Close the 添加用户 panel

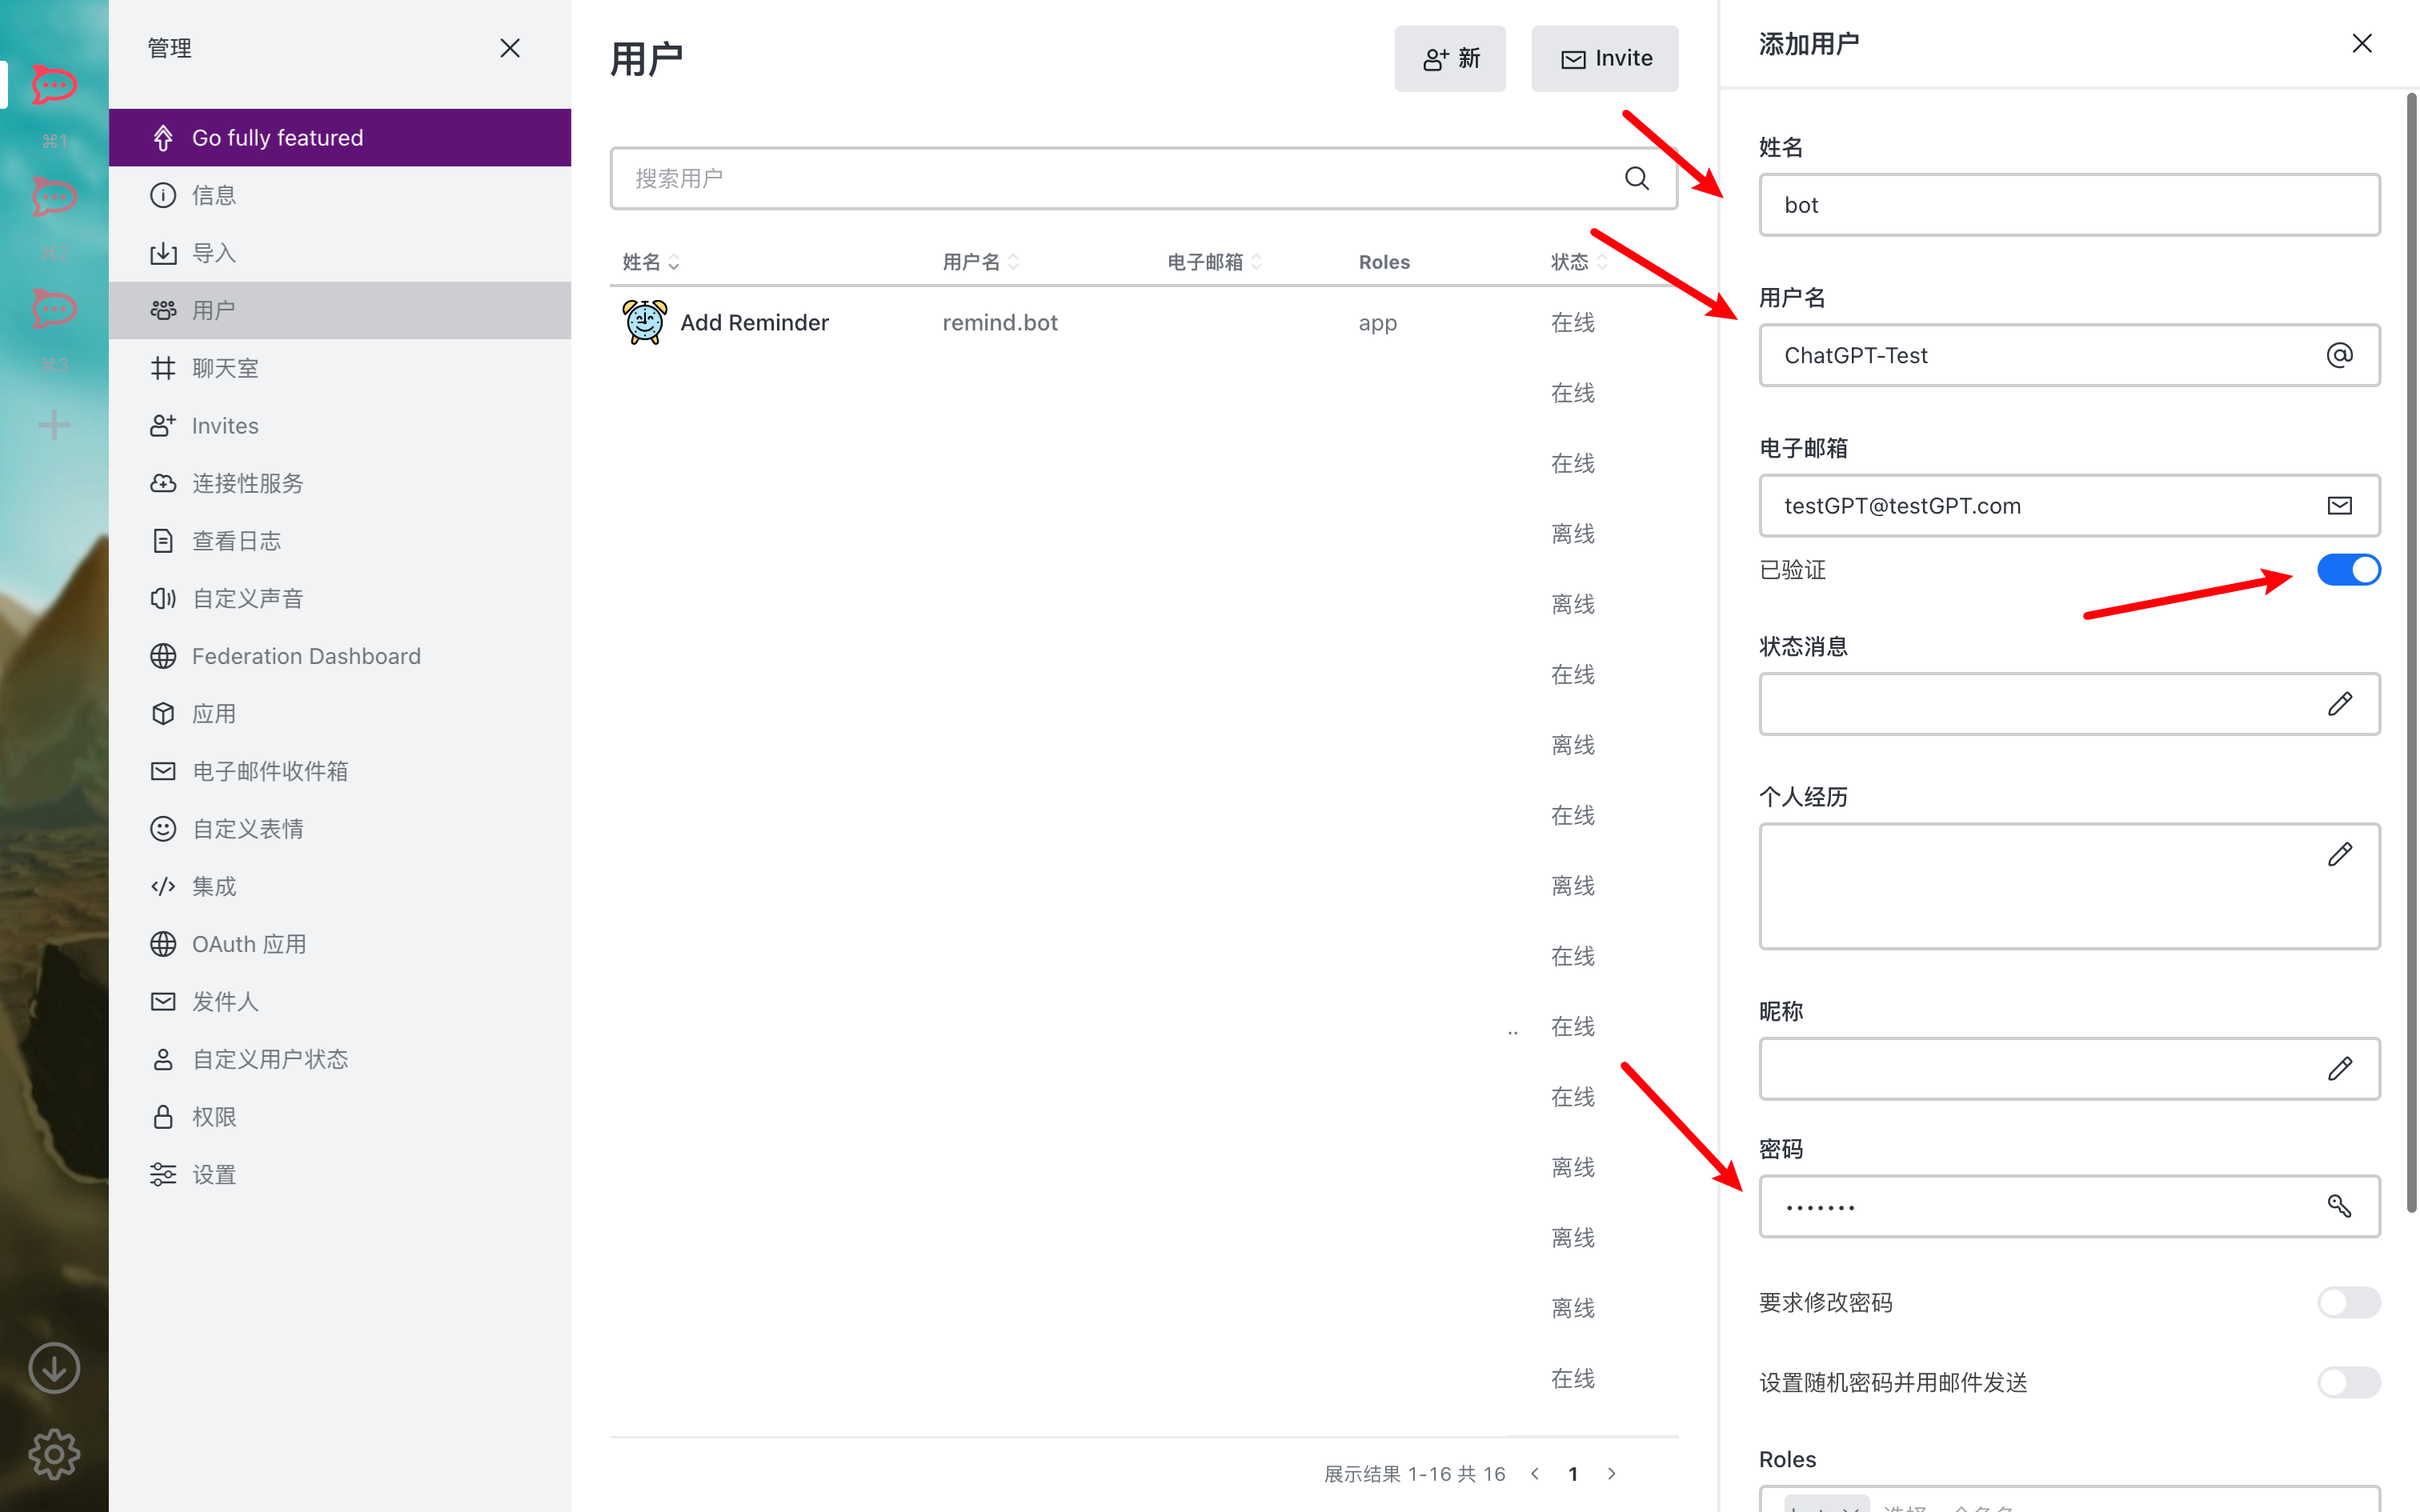pos(2362,44)
